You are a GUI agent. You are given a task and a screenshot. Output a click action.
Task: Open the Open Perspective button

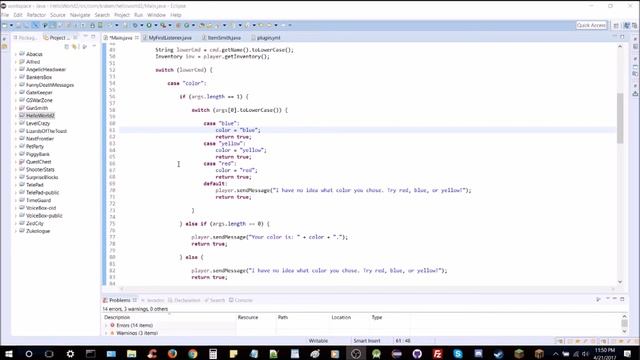point(616,25)
